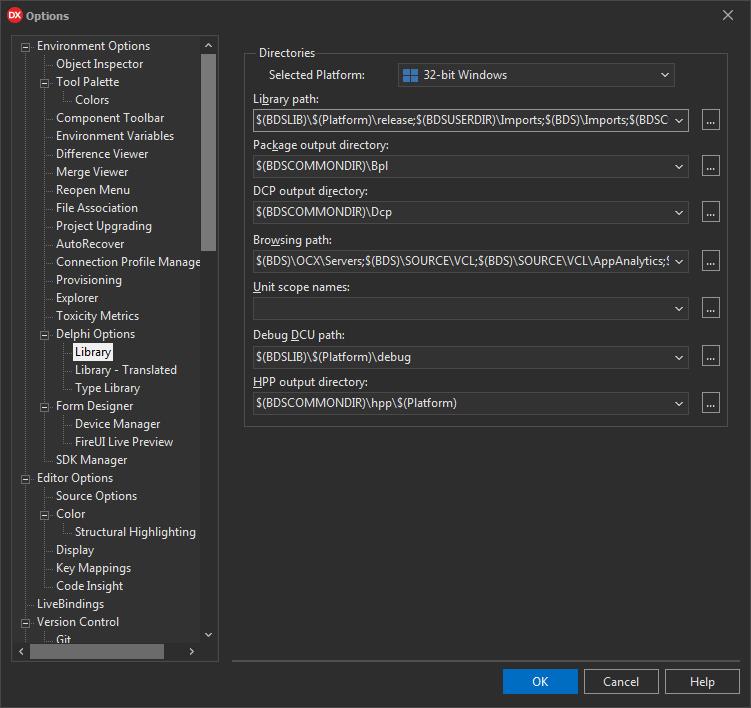Image resolution: width=751 pixels, height=708 pixels.
Task: Open Toxicity Metrics options page
Action: [97, 316]
